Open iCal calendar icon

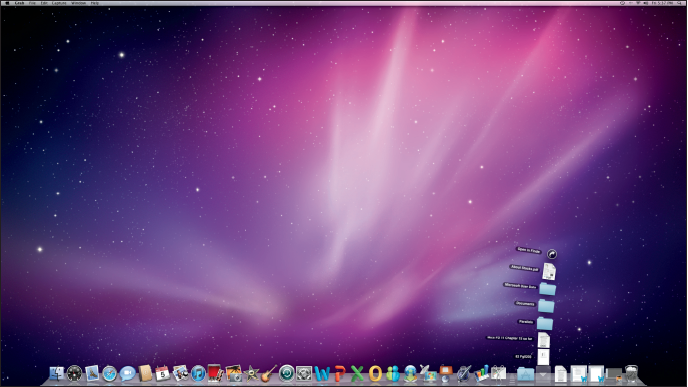pos(162,373)
